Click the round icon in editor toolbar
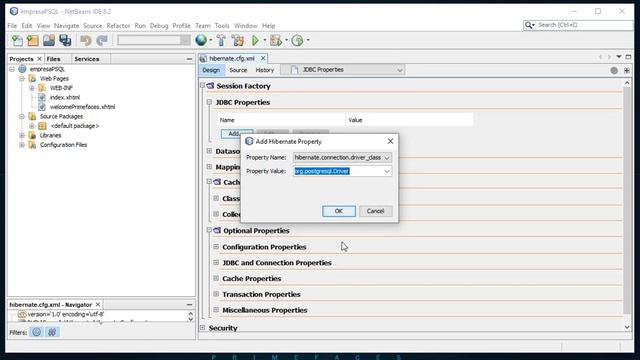The height and width of the screenshot is (360, 640). pos(614,70)
